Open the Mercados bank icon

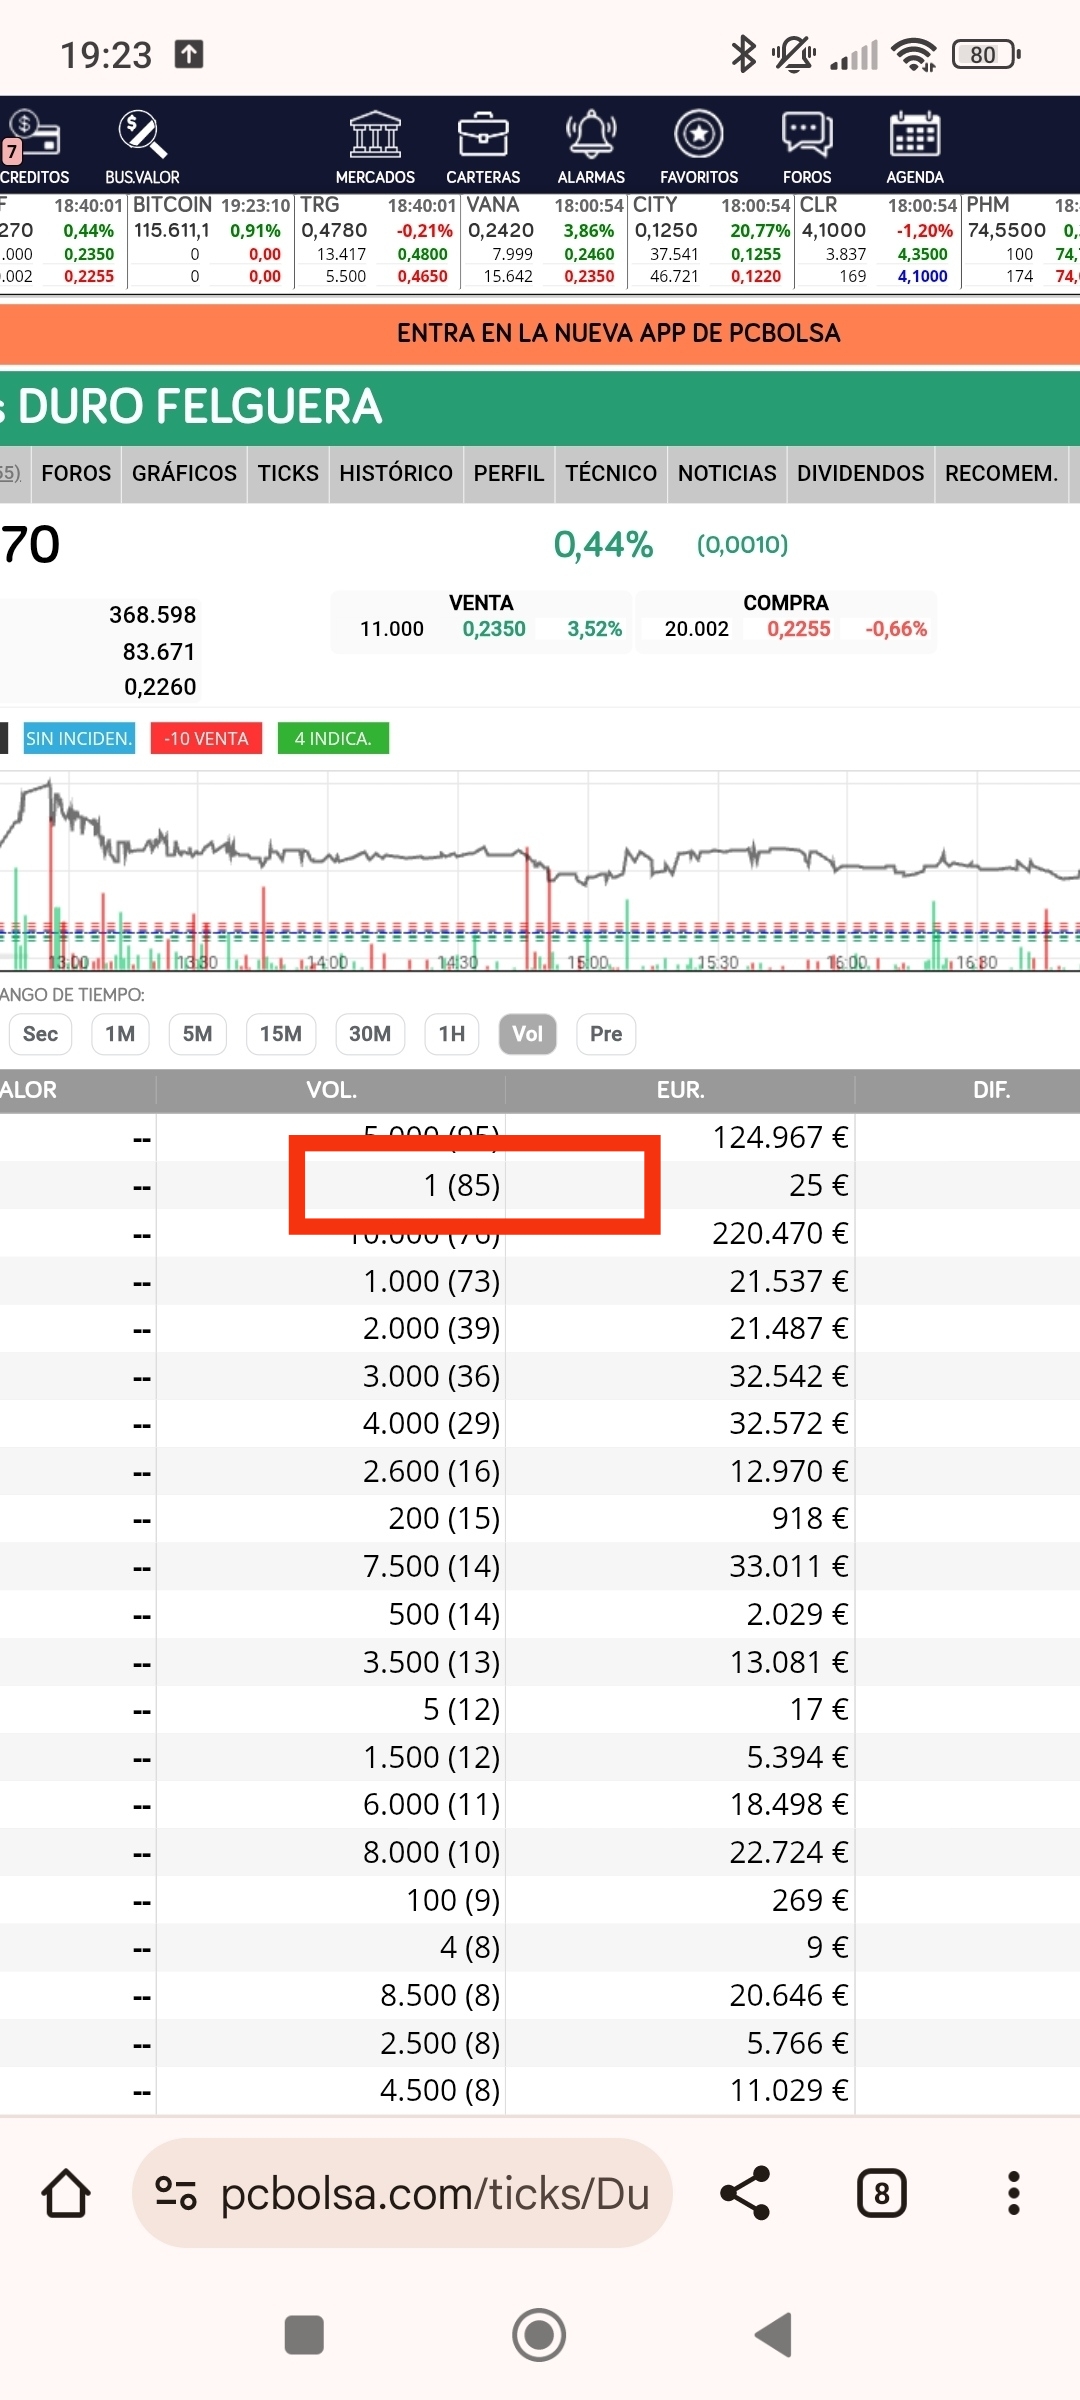375,146
